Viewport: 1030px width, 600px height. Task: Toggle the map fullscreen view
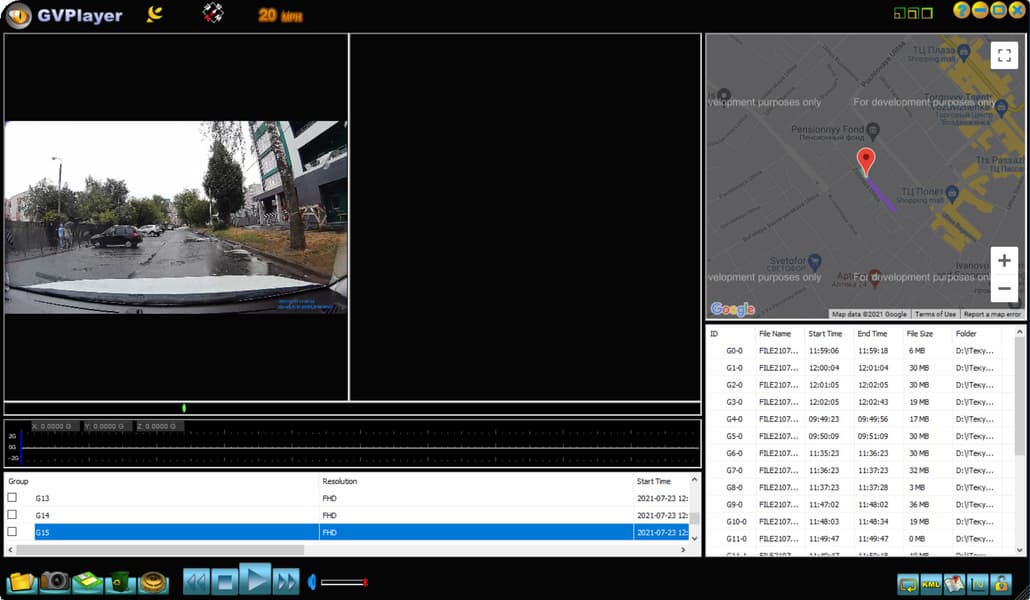[x=1004, y=55]
